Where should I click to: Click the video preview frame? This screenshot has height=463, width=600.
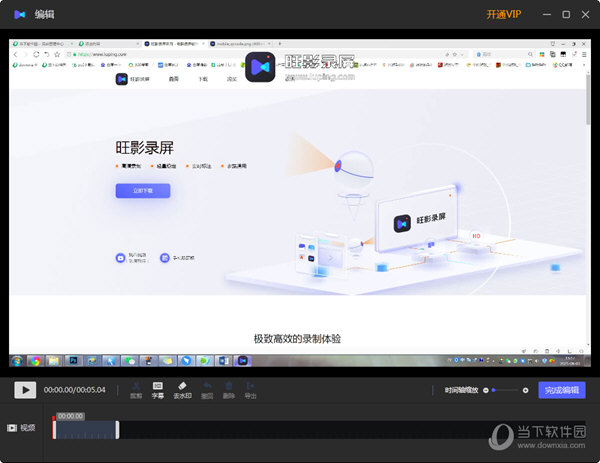point(300,203)
